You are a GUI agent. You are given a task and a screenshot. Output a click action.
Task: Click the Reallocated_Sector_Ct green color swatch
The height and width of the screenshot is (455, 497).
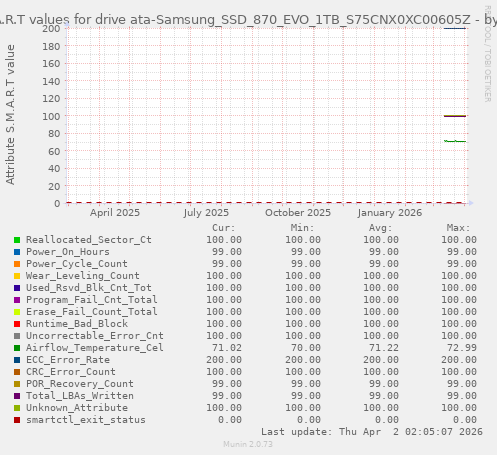point(17,240)
